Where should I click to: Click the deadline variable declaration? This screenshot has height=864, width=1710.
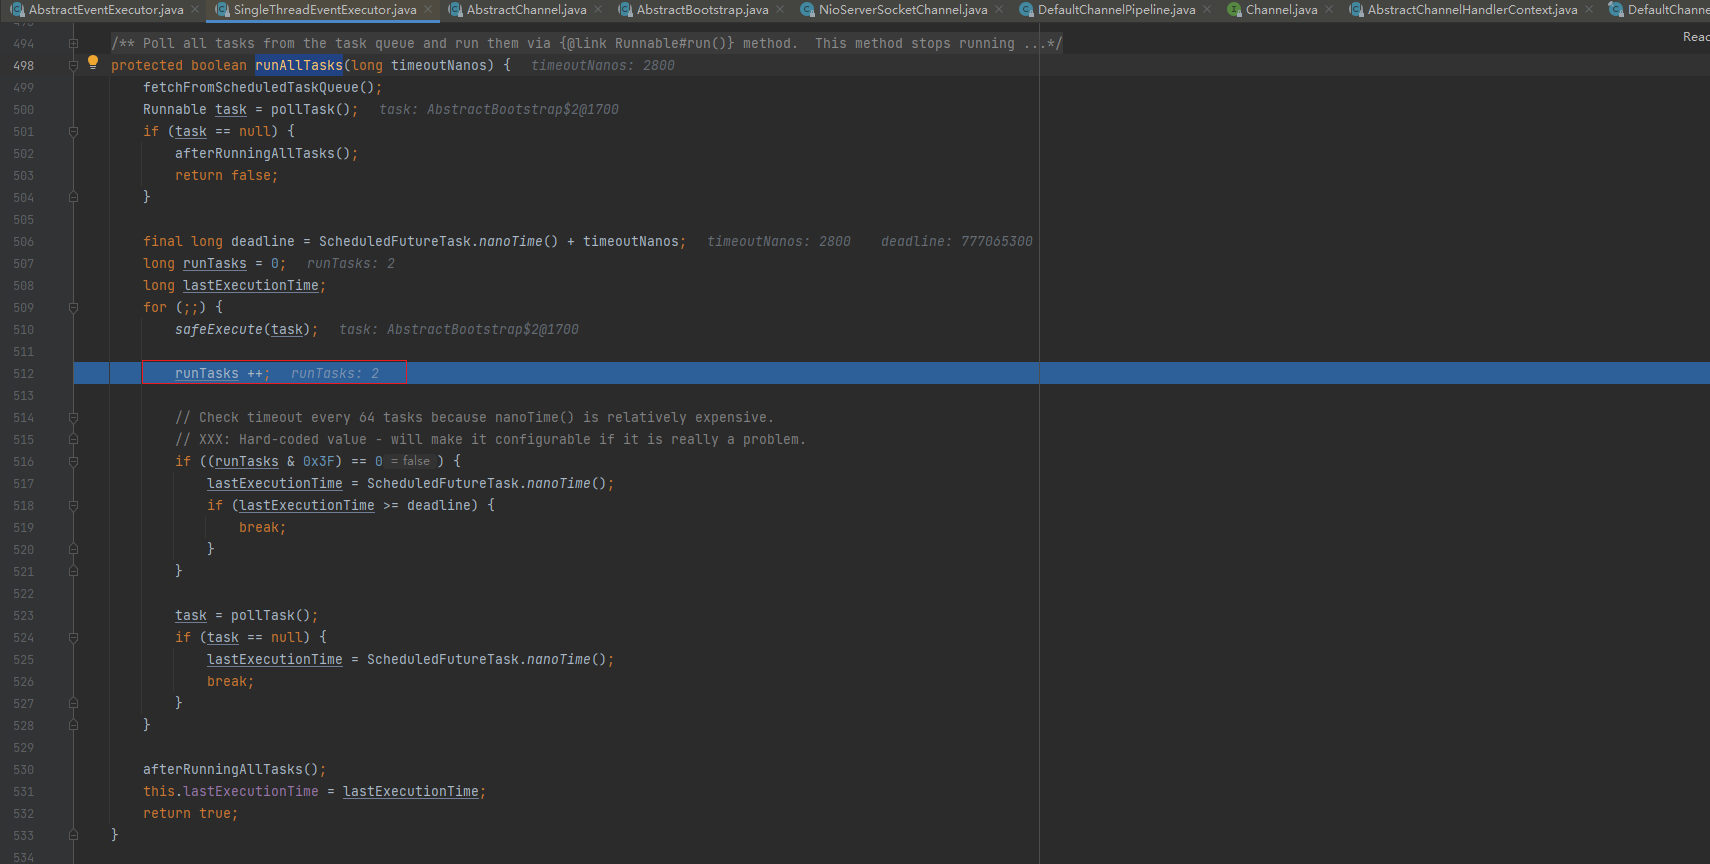tap(263, 242)
